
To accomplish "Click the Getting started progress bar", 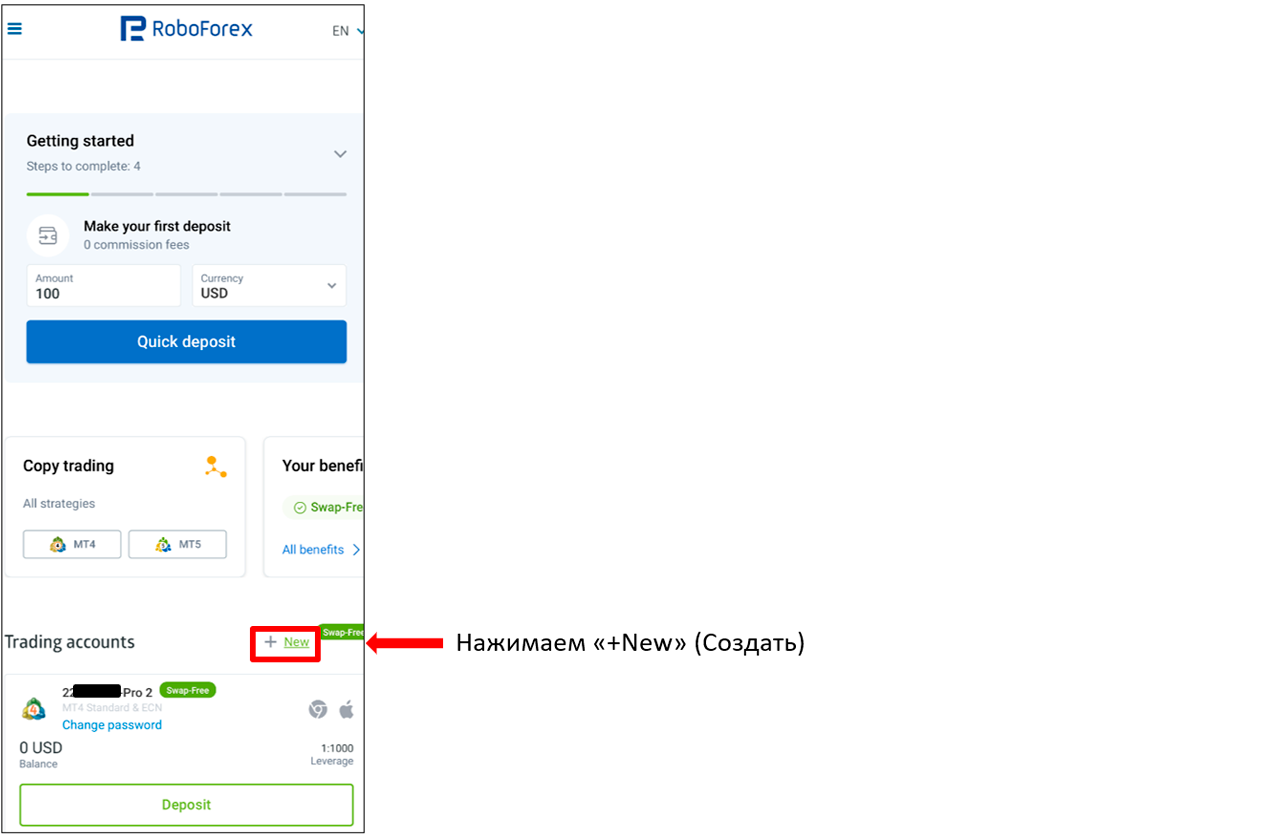I will click(x=186, y=194).
